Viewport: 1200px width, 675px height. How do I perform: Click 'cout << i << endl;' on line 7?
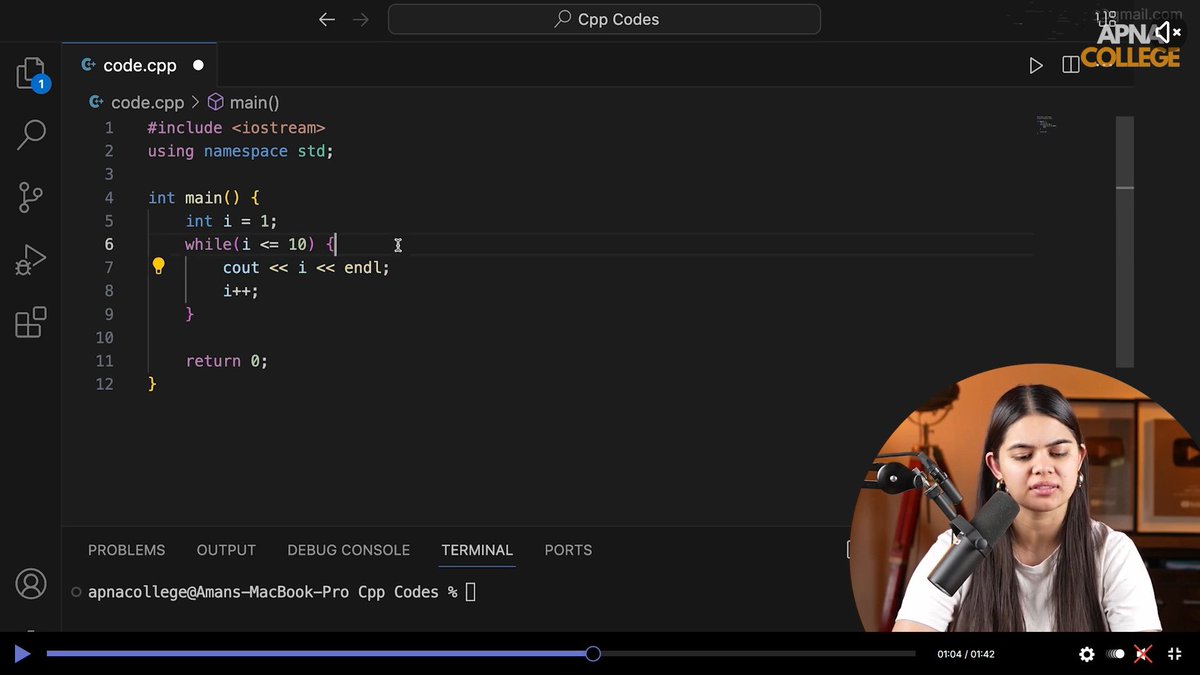coord(306,268)
